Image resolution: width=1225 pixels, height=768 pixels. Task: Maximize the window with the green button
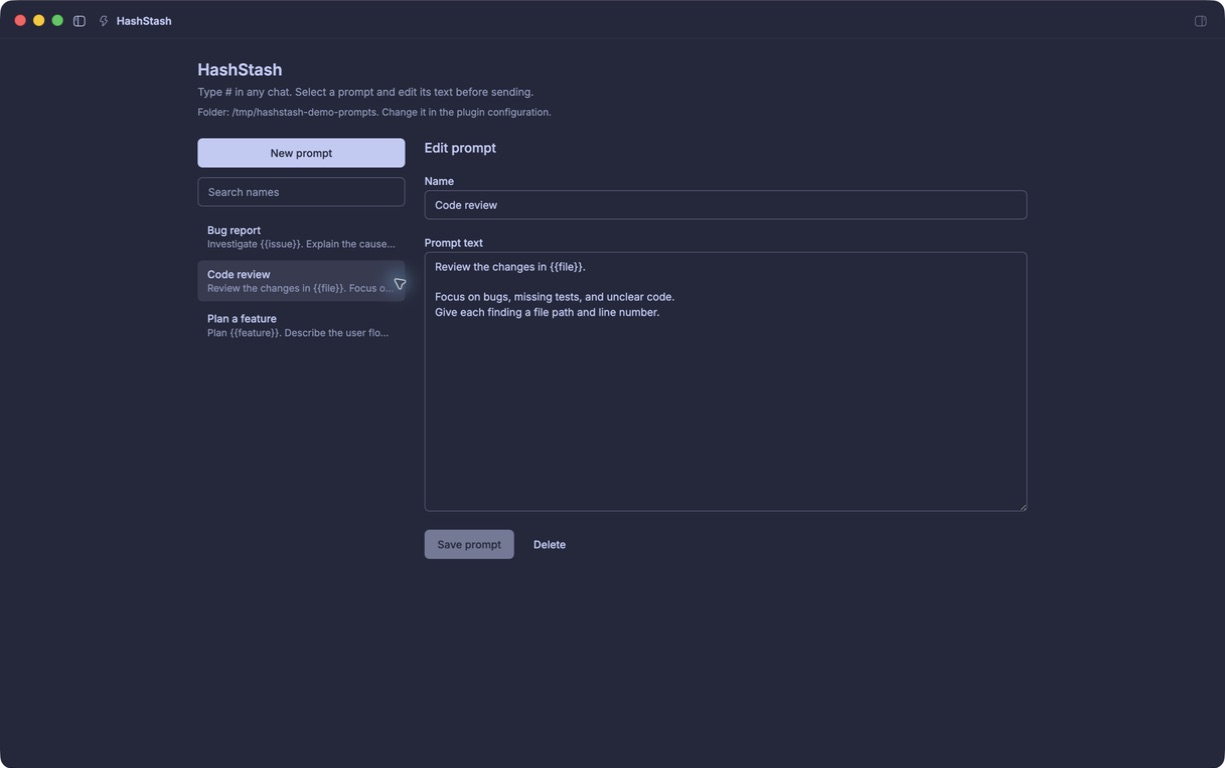(58, 20)
